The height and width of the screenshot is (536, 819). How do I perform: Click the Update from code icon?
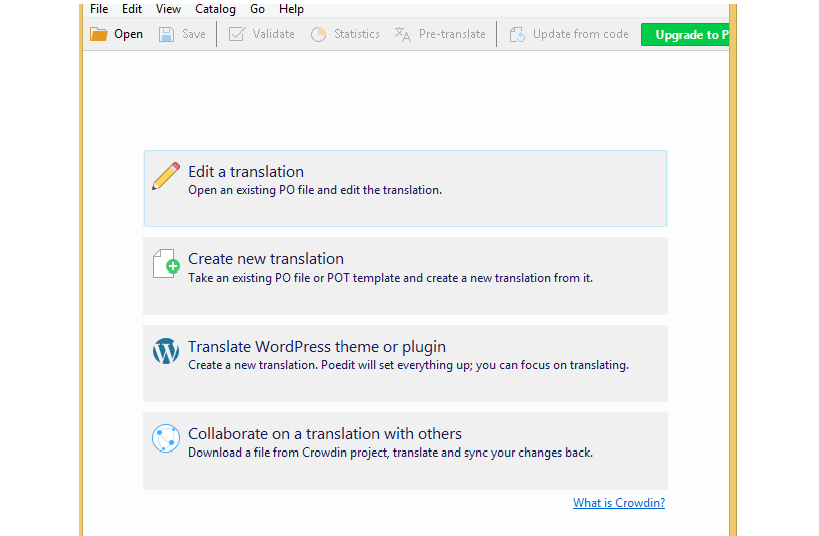pos(517,34)
